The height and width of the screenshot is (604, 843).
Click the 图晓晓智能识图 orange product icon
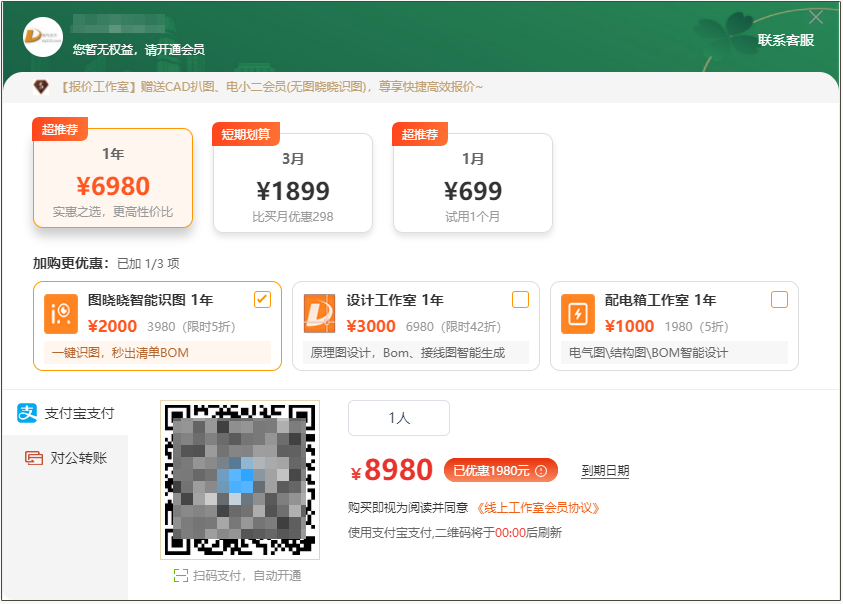61,314
